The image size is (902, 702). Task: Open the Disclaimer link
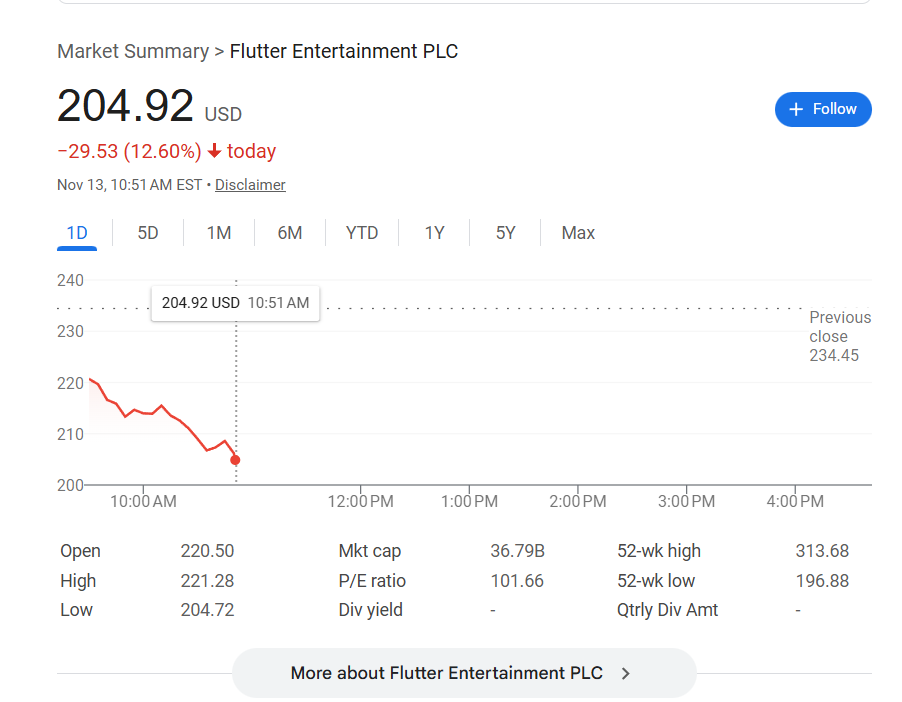250,185
